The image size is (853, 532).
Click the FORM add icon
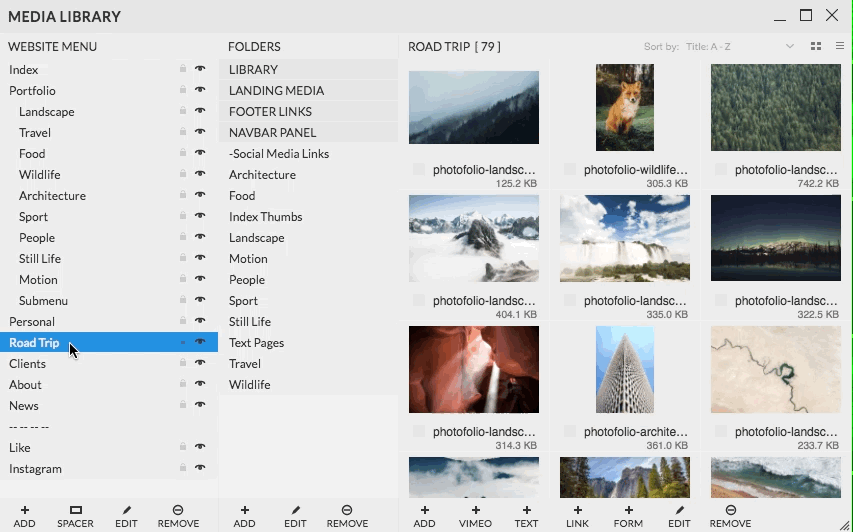(628, 510)
